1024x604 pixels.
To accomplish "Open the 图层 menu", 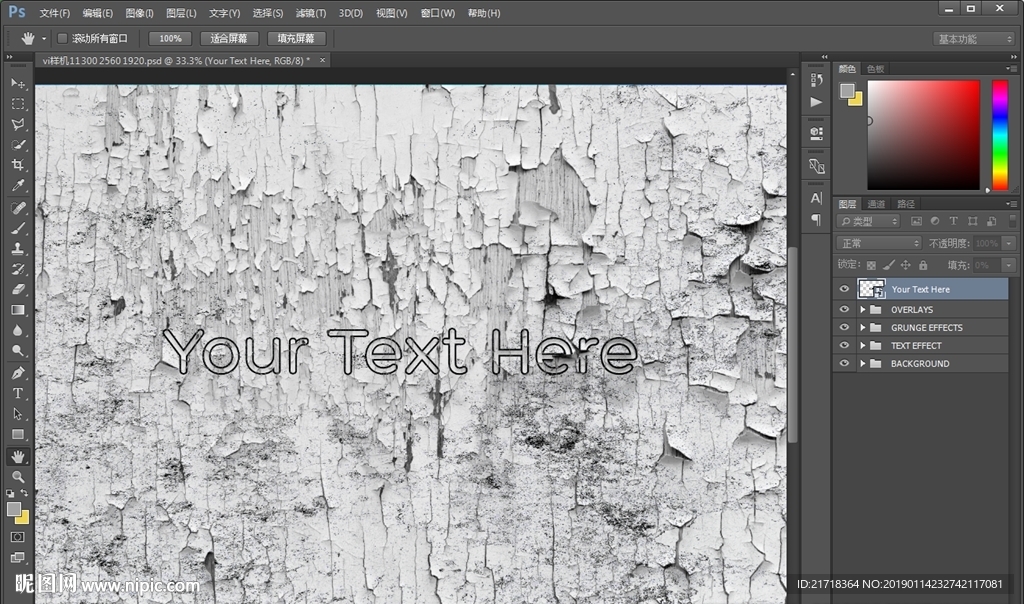I will click(181, 13).
